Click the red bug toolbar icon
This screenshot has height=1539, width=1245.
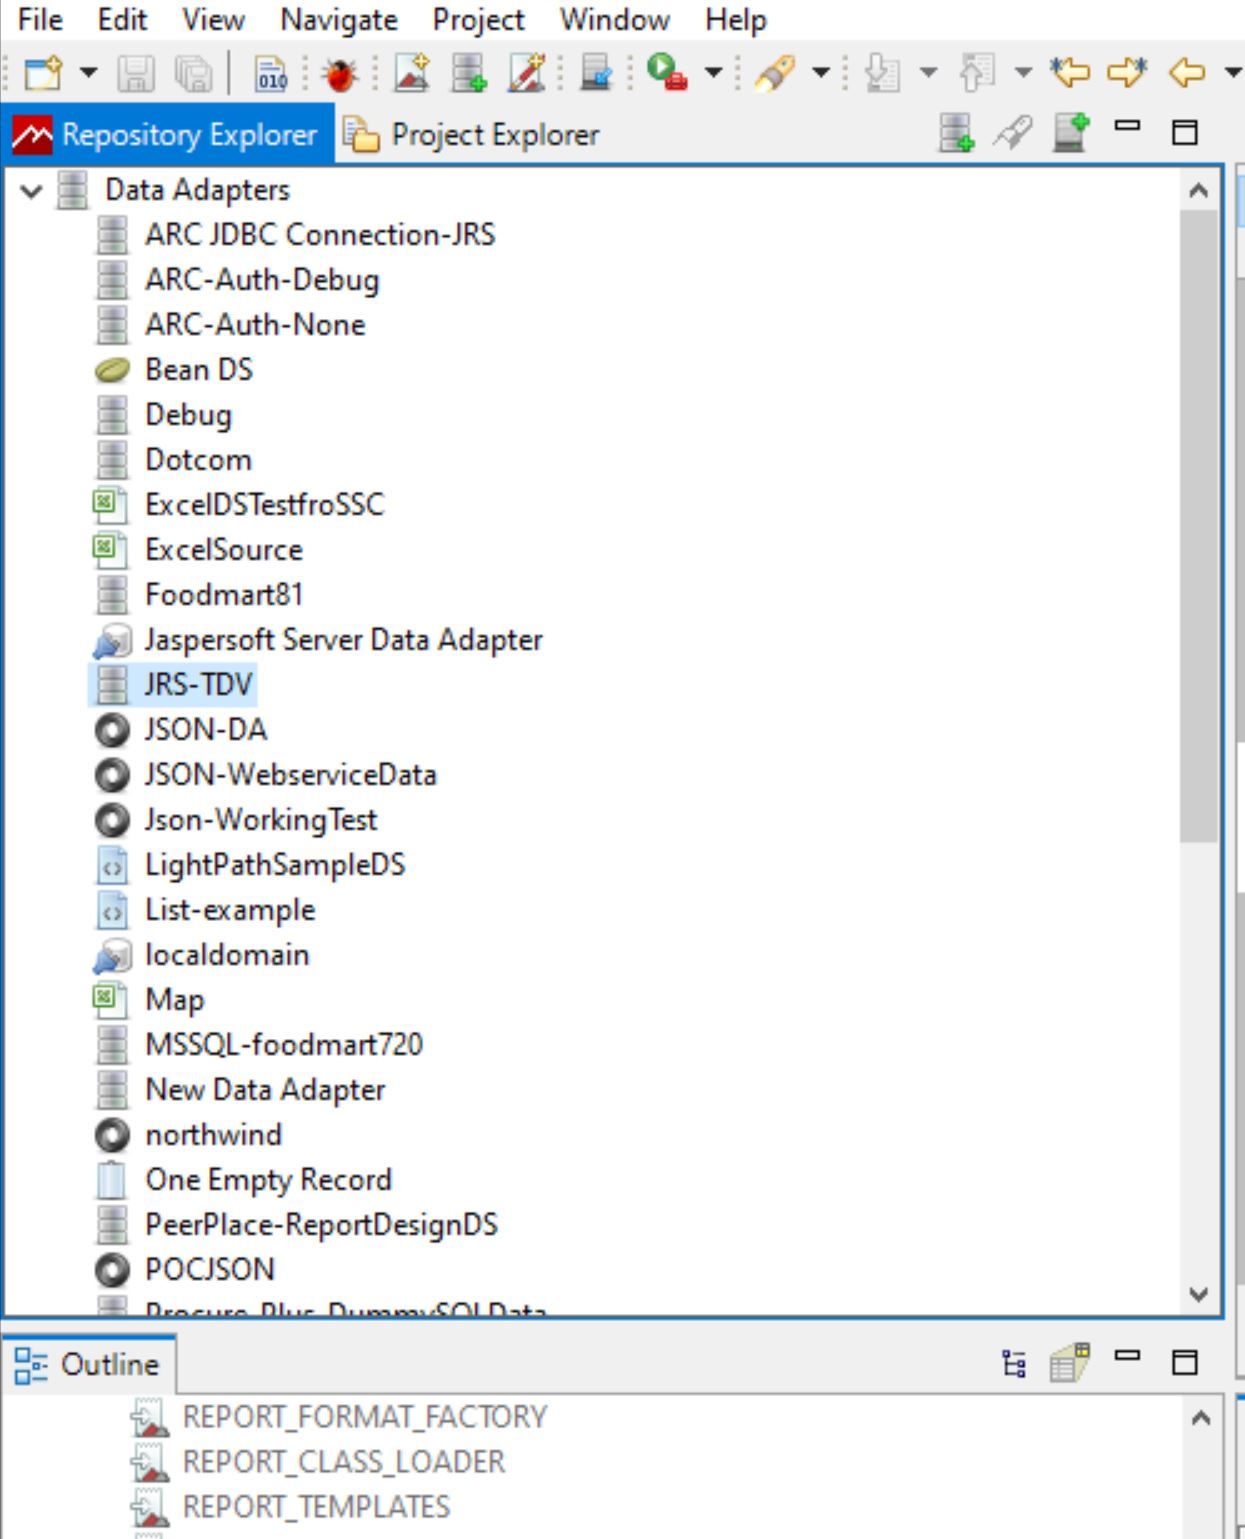pos(340,73)
